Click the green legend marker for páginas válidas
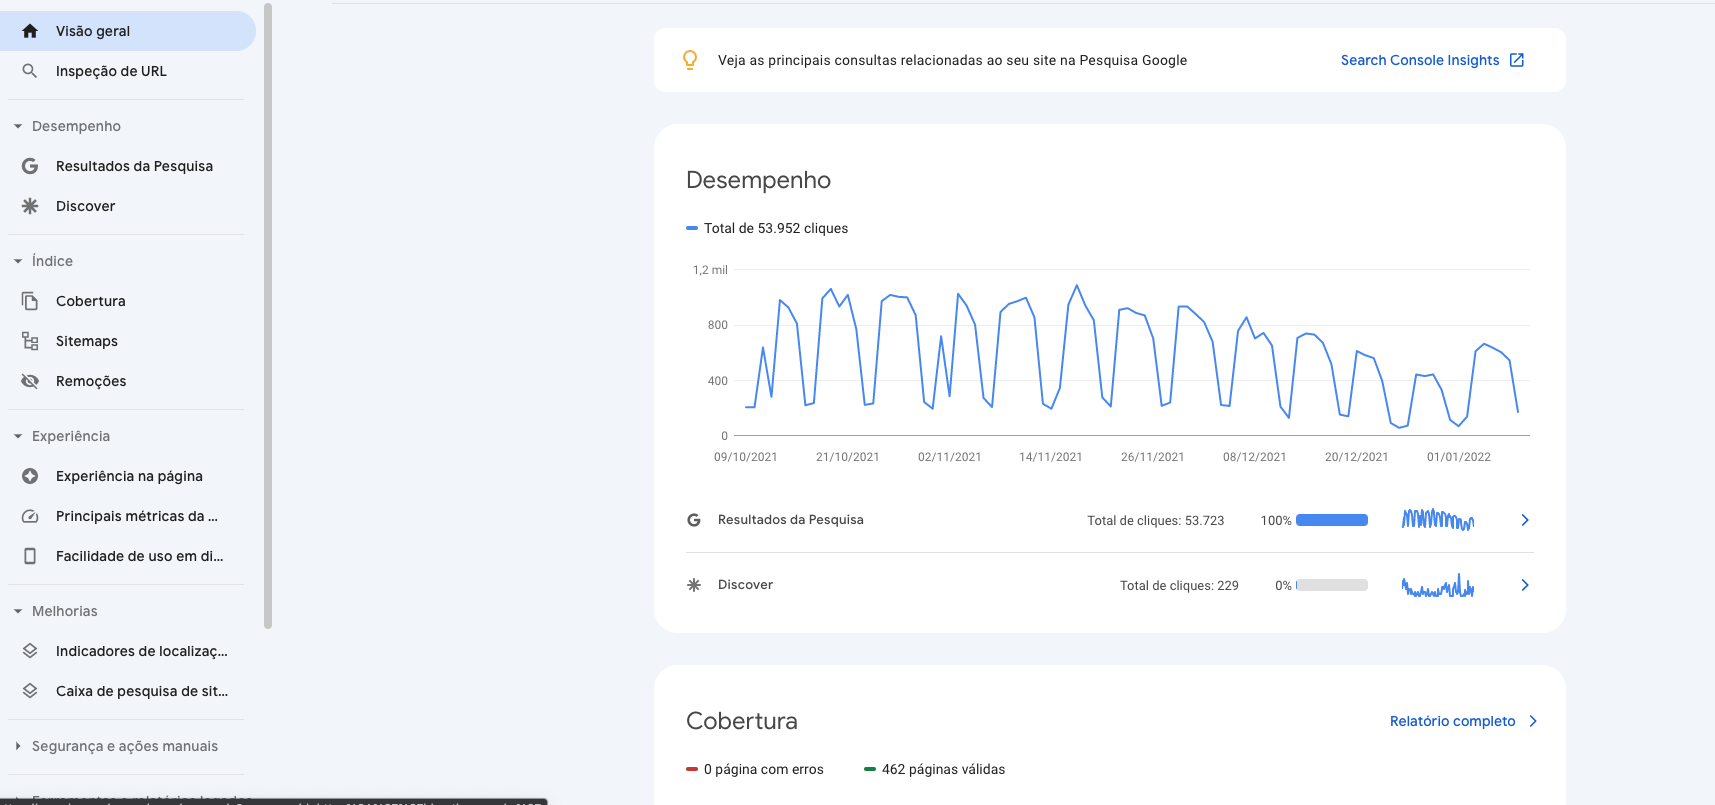Screen dimensions: 1715x805 pos(869,769)
